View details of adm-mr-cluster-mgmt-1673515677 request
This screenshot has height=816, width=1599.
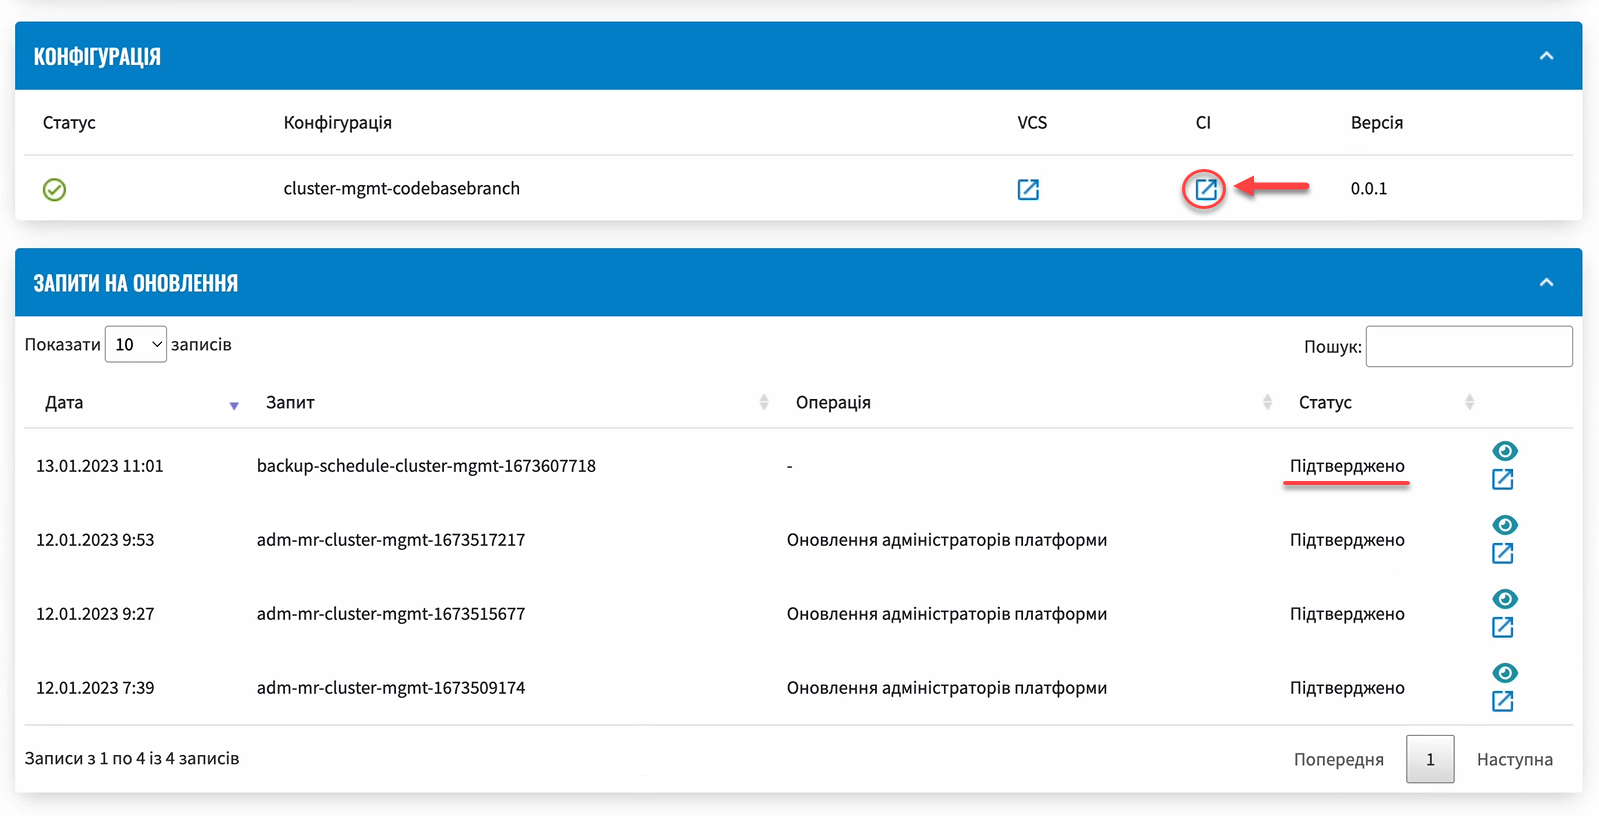click(1505, 599)
